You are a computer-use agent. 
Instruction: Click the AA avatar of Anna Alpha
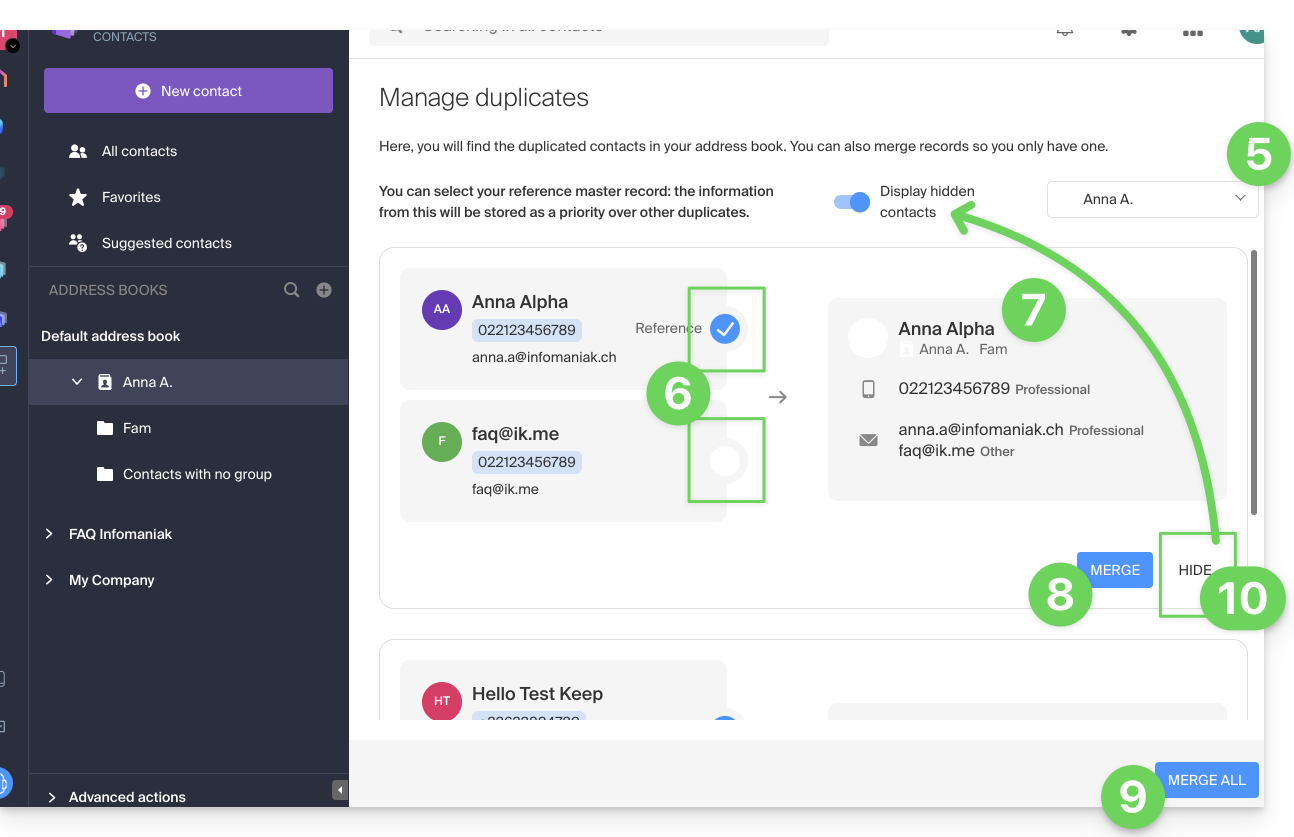point(442,309)
